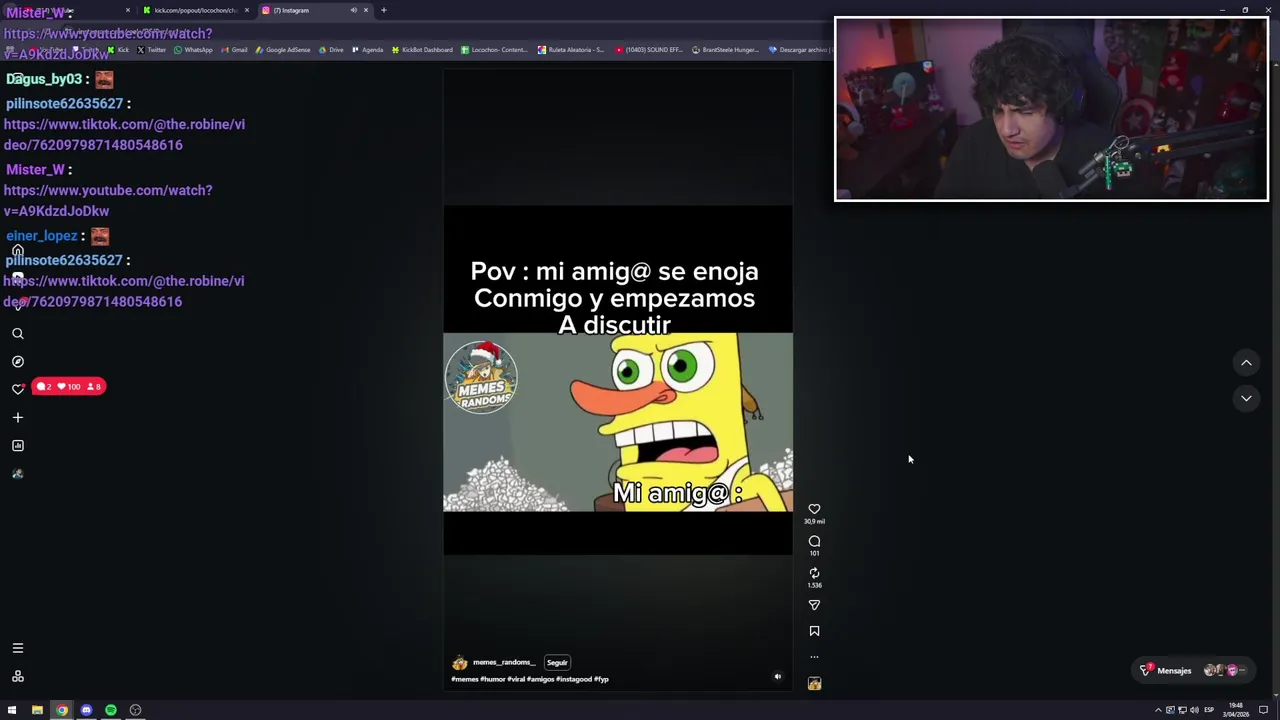Open Spotify from the taskbar
This screenshot has height=720, width=1280.
pos(111,710)
